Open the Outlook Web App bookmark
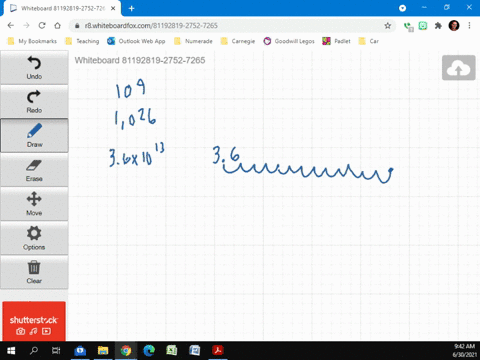480x360 pixels. 136,41
